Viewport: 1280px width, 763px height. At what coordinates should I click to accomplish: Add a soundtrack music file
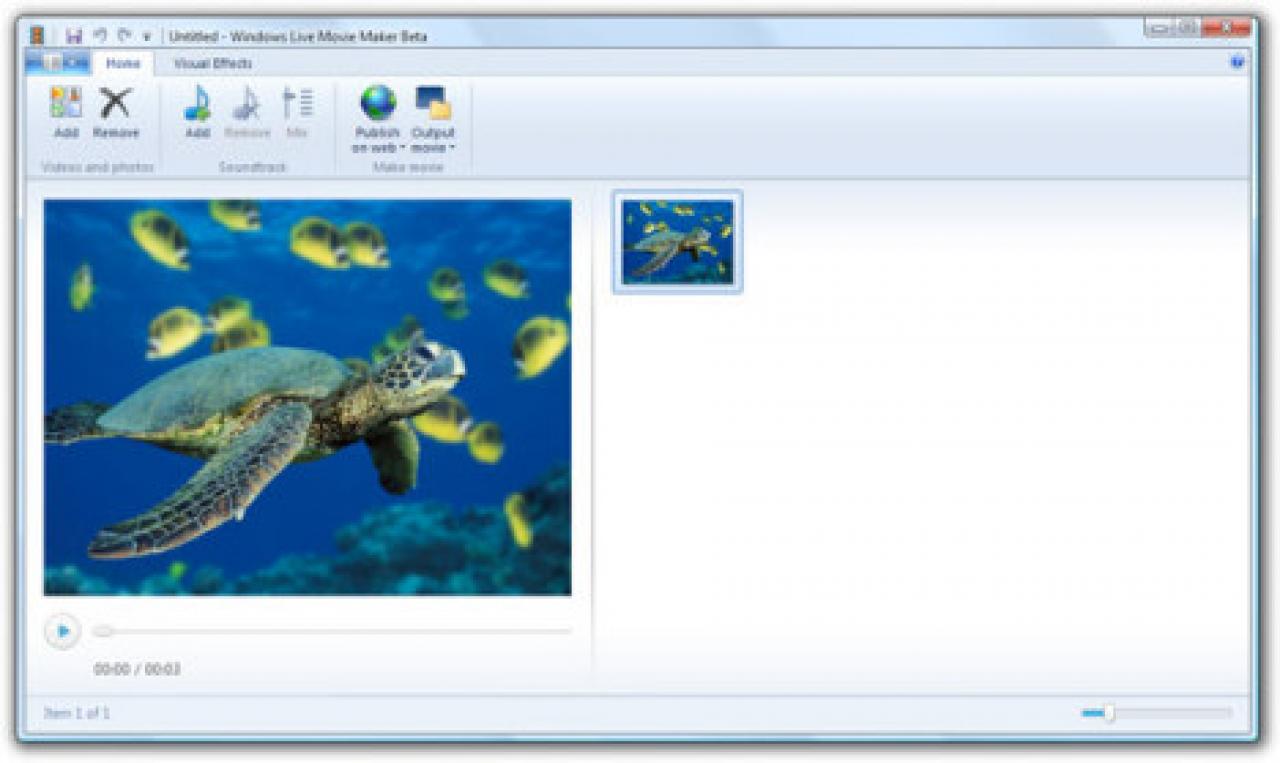[x=198, y=112]
